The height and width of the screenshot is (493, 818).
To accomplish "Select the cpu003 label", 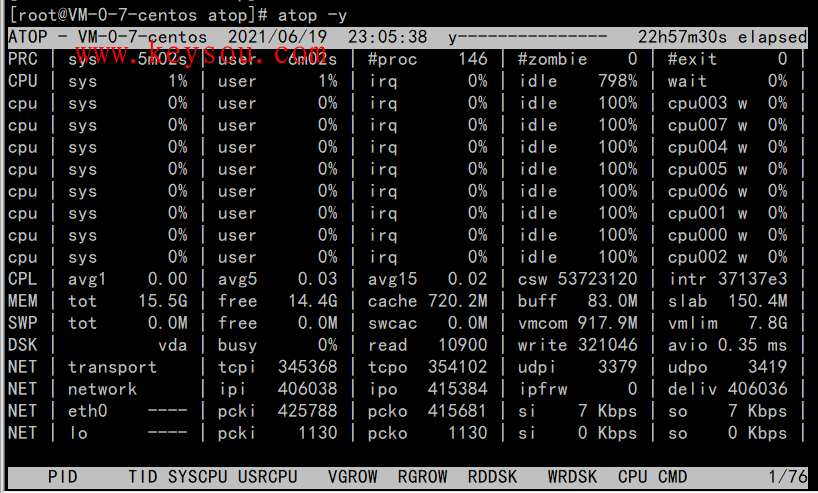I will pyautogui.click(x=697, y=103).
